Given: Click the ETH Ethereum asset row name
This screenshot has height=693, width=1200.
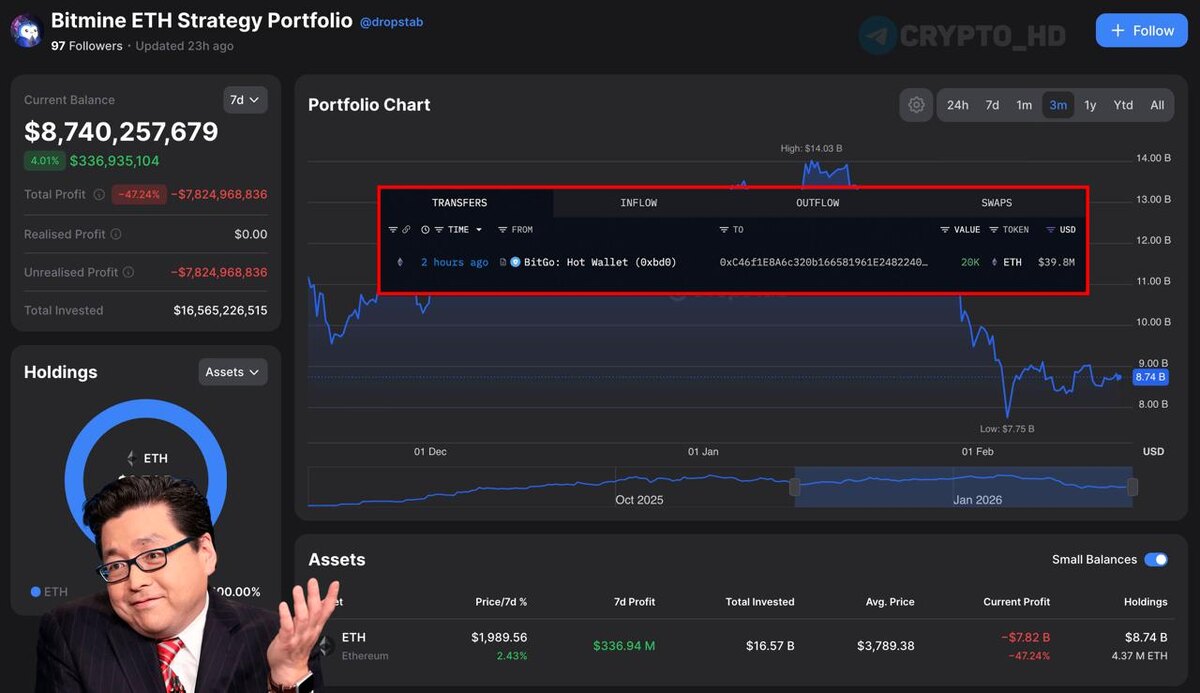Looking at the screenshot, I should 365,646.
